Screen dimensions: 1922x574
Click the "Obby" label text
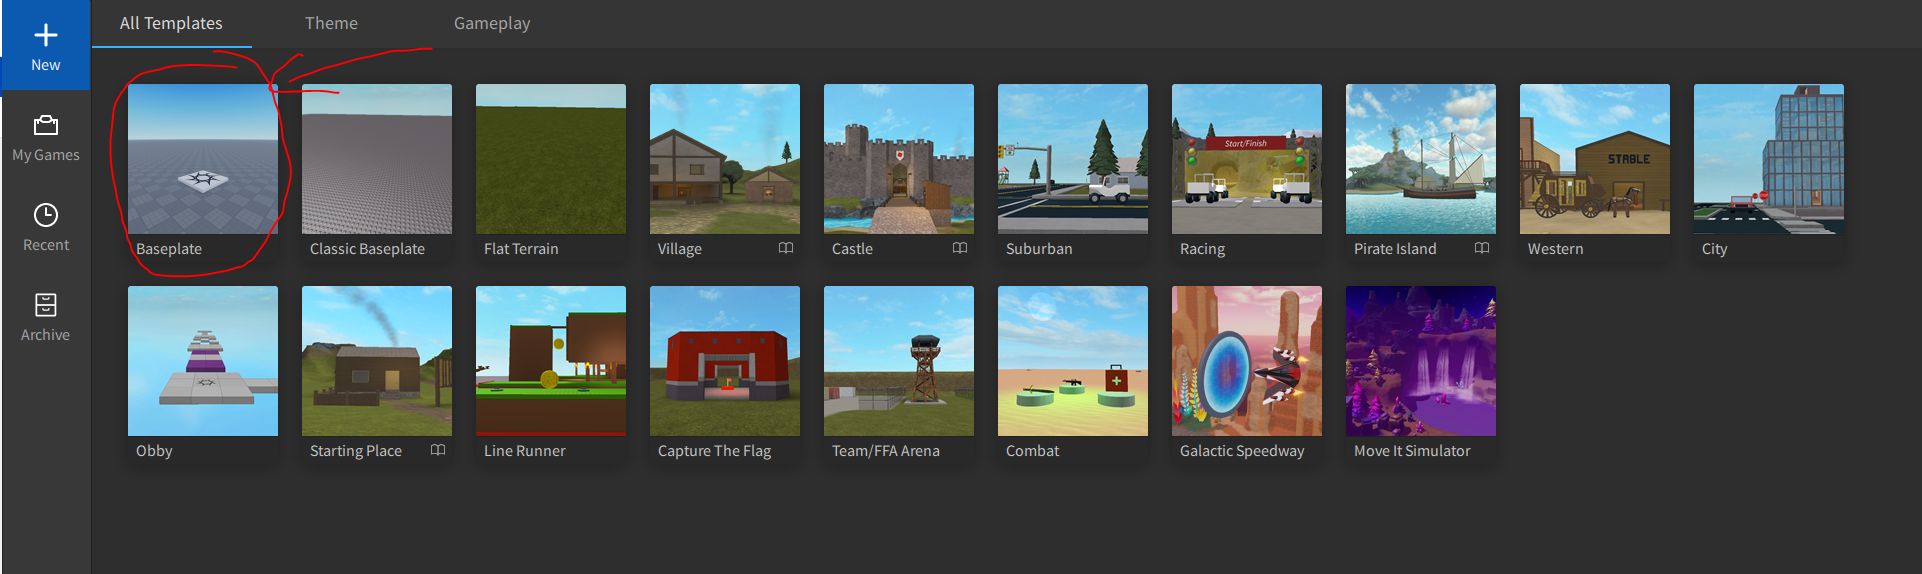(154, 451)
